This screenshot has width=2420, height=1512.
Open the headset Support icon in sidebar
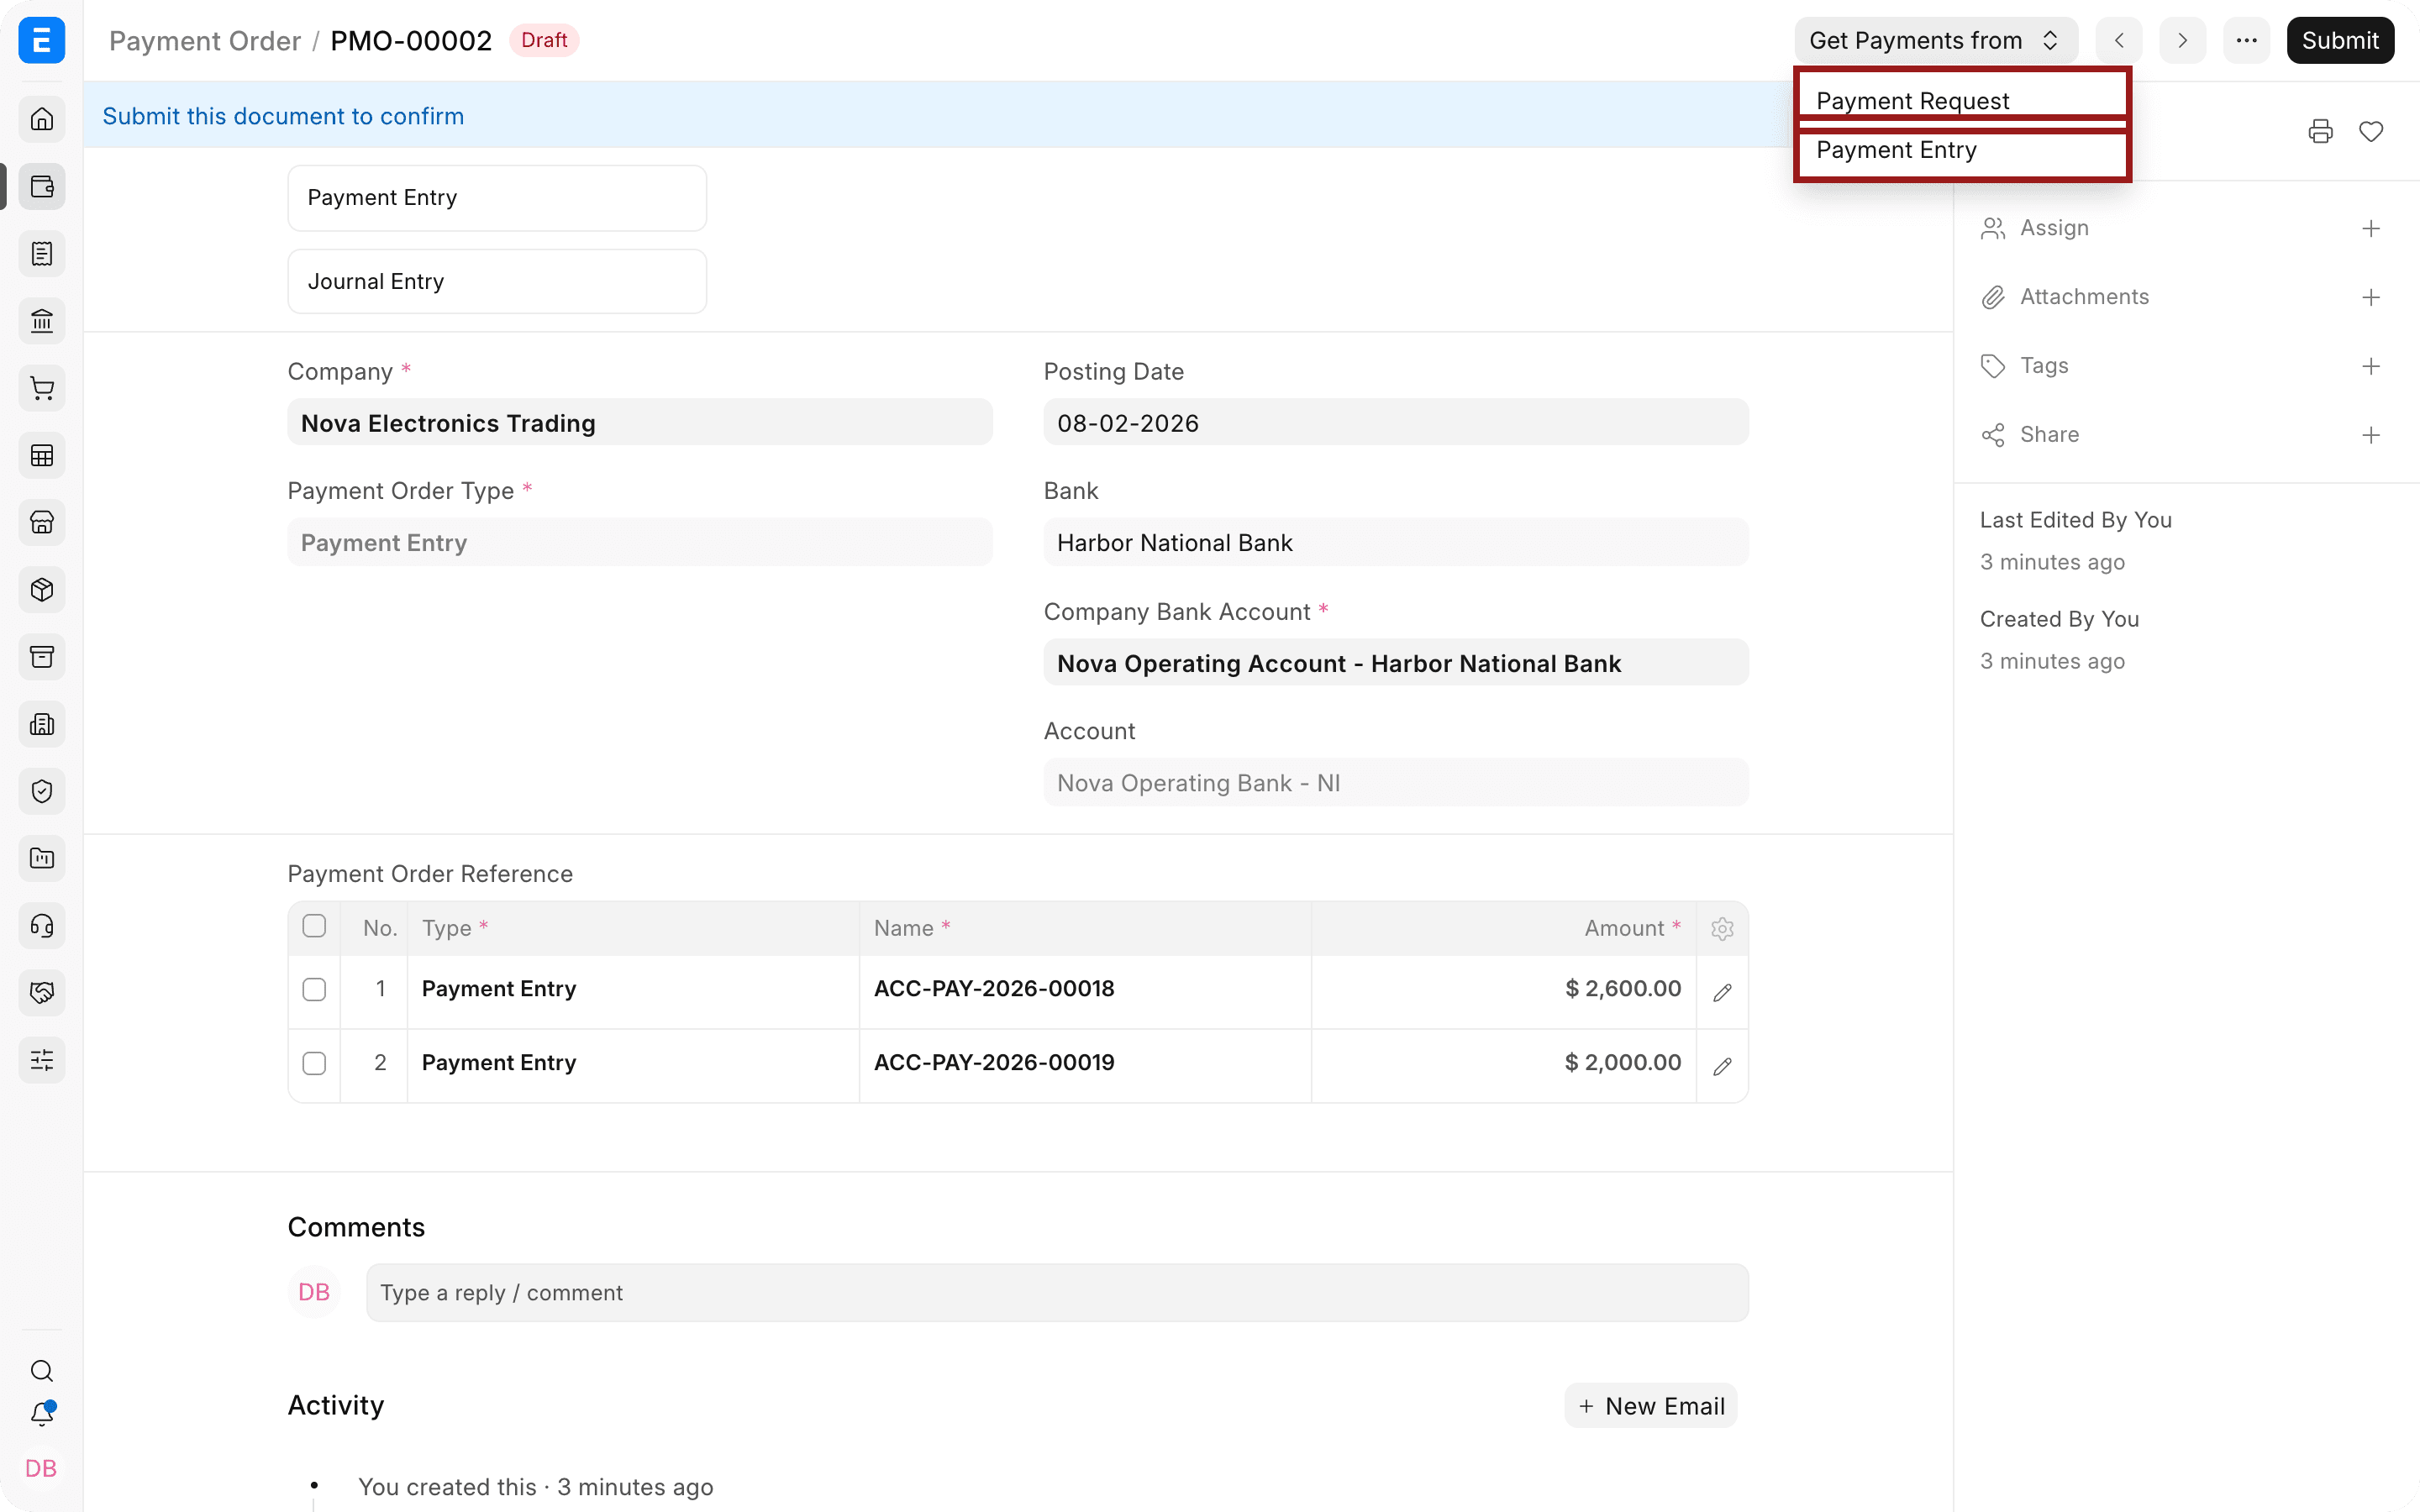click(x=42, y=926)
